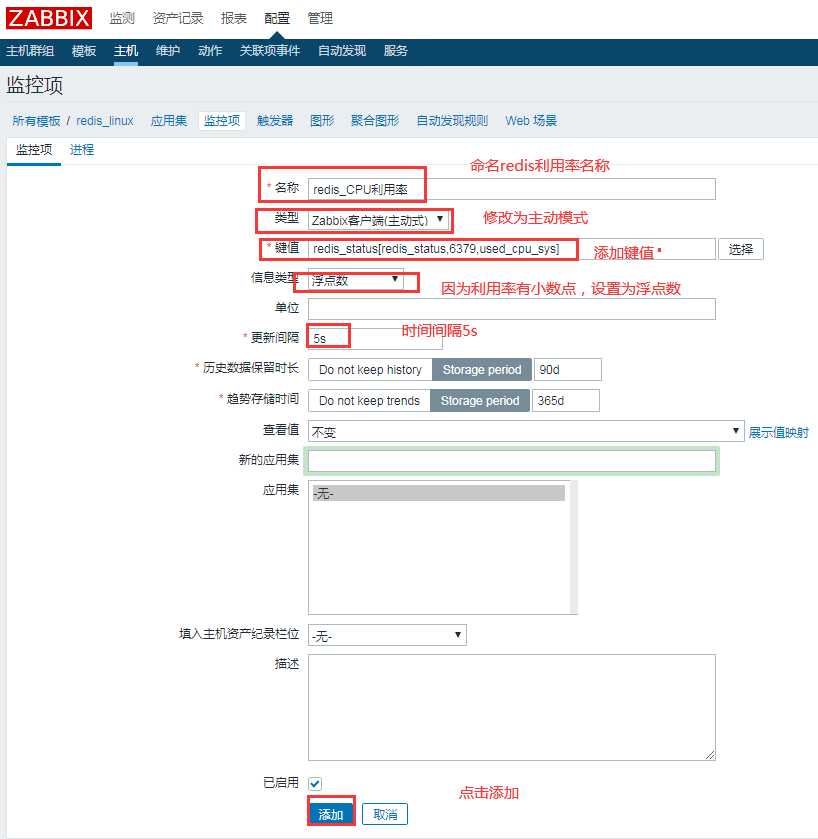The image size is (818, 839).
Task: Click the 应用集 list scrollbar
Action: pos(574,547)
